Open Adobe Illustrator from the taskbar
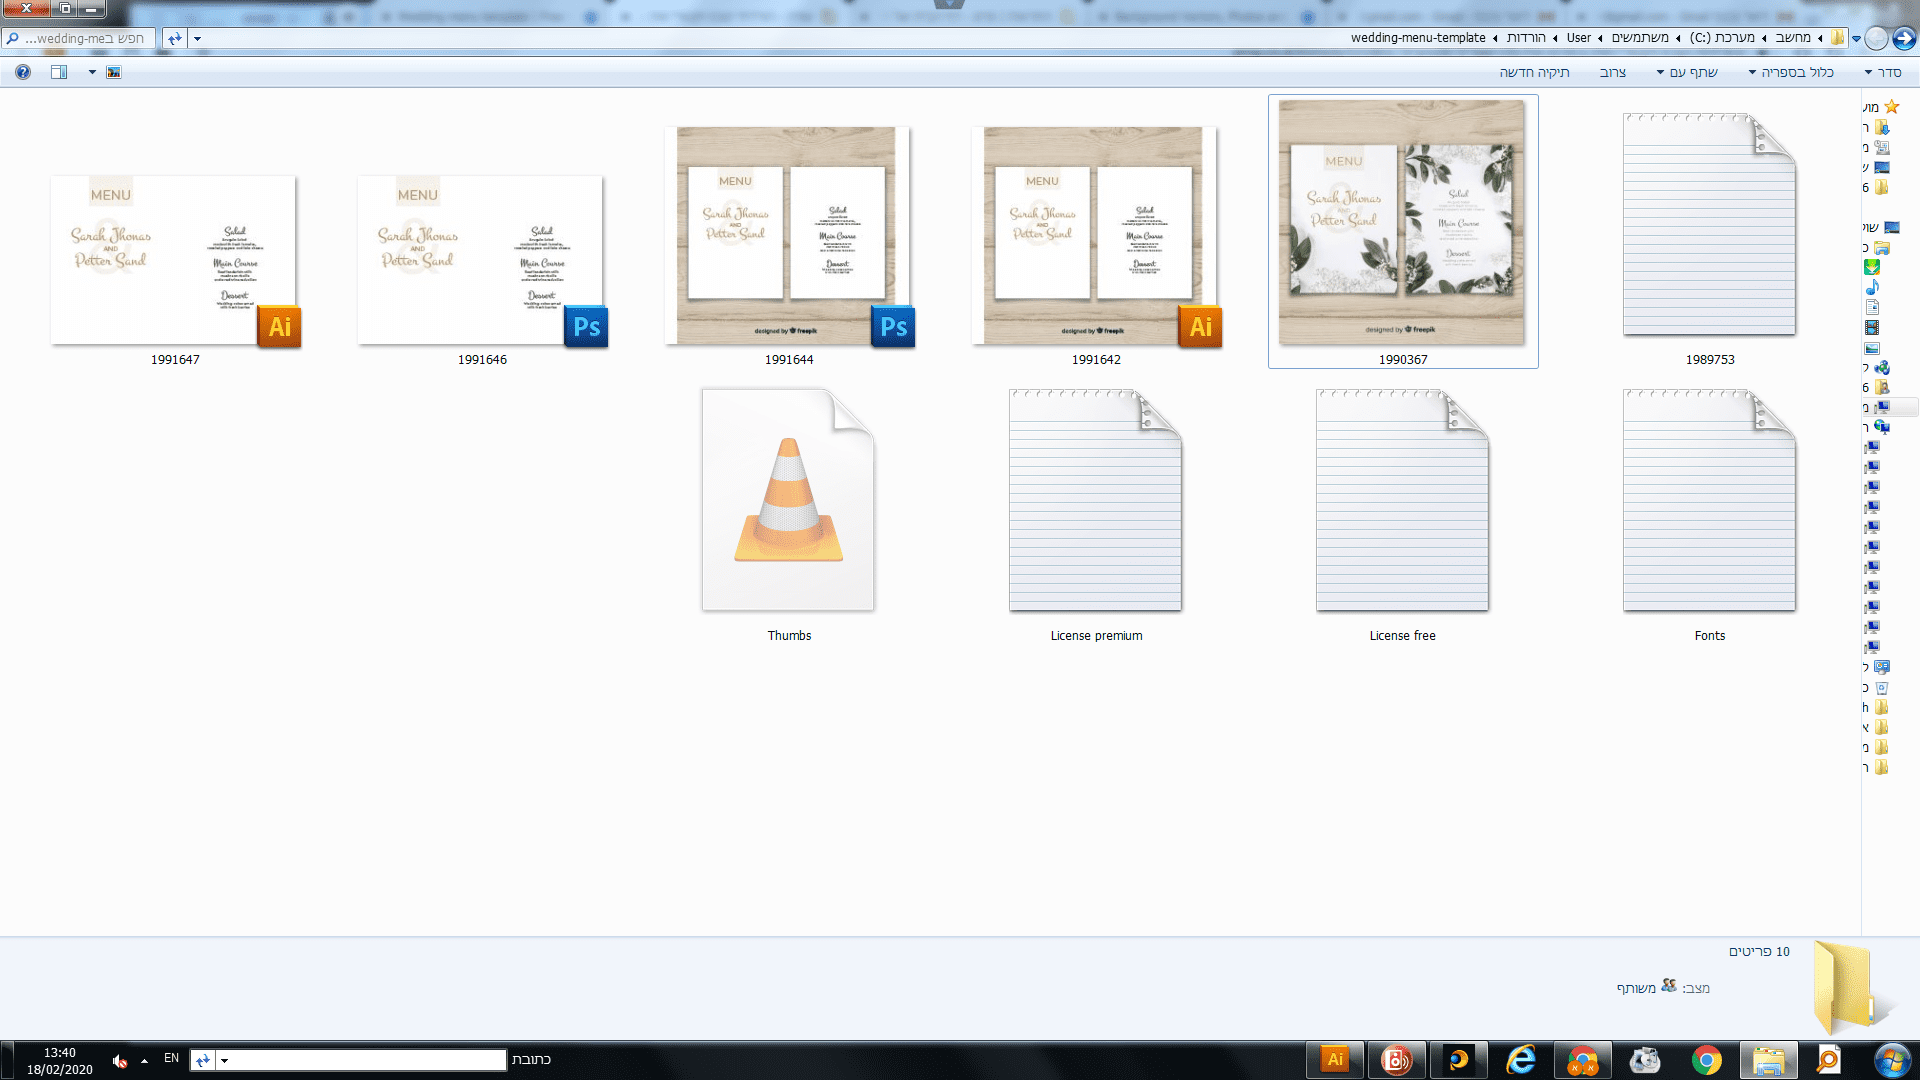Viewport: 1920px width, 1080px height. (x=1335, y=1059)
